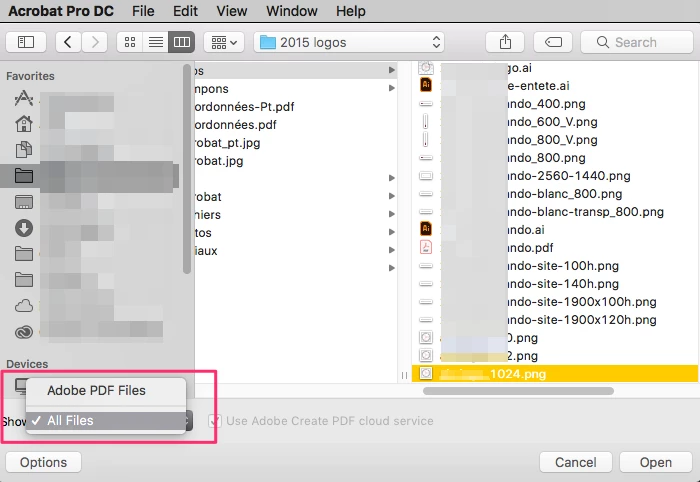The width and height of the screenshot is (700, 482).
Task: Click the Illustrator icon of ndo.ai
Action: 426,229
